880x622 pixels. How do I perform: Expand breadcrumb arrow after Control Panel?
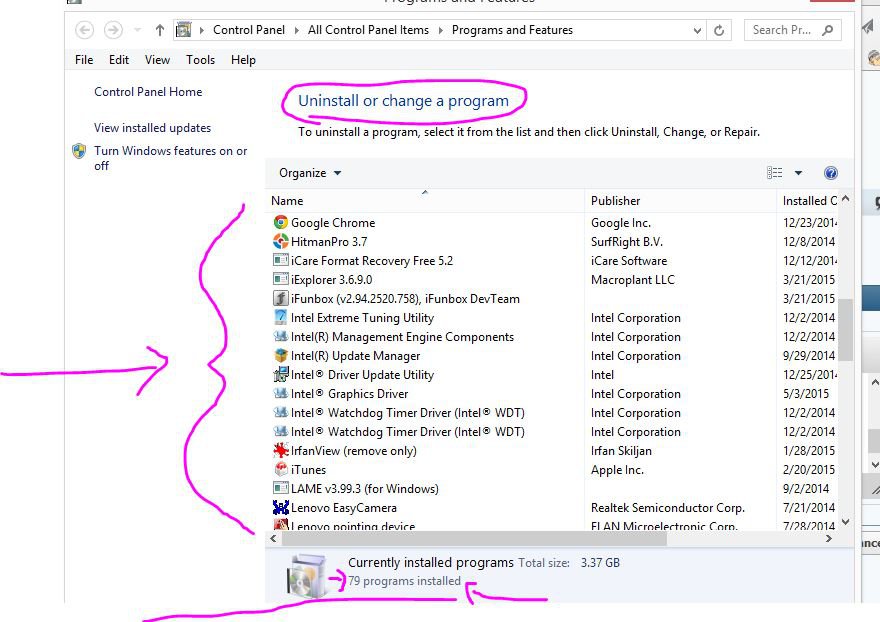(x=296, y=30)
